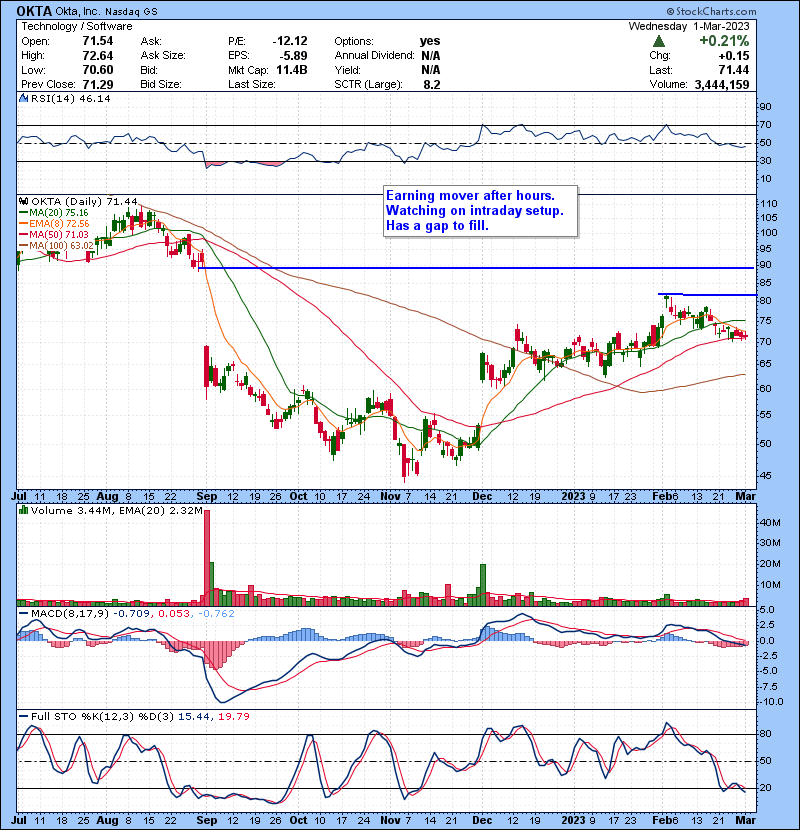Click the stochastic %D value 19.79
Screen dimensions: 800x830
(x=233, y=717)
